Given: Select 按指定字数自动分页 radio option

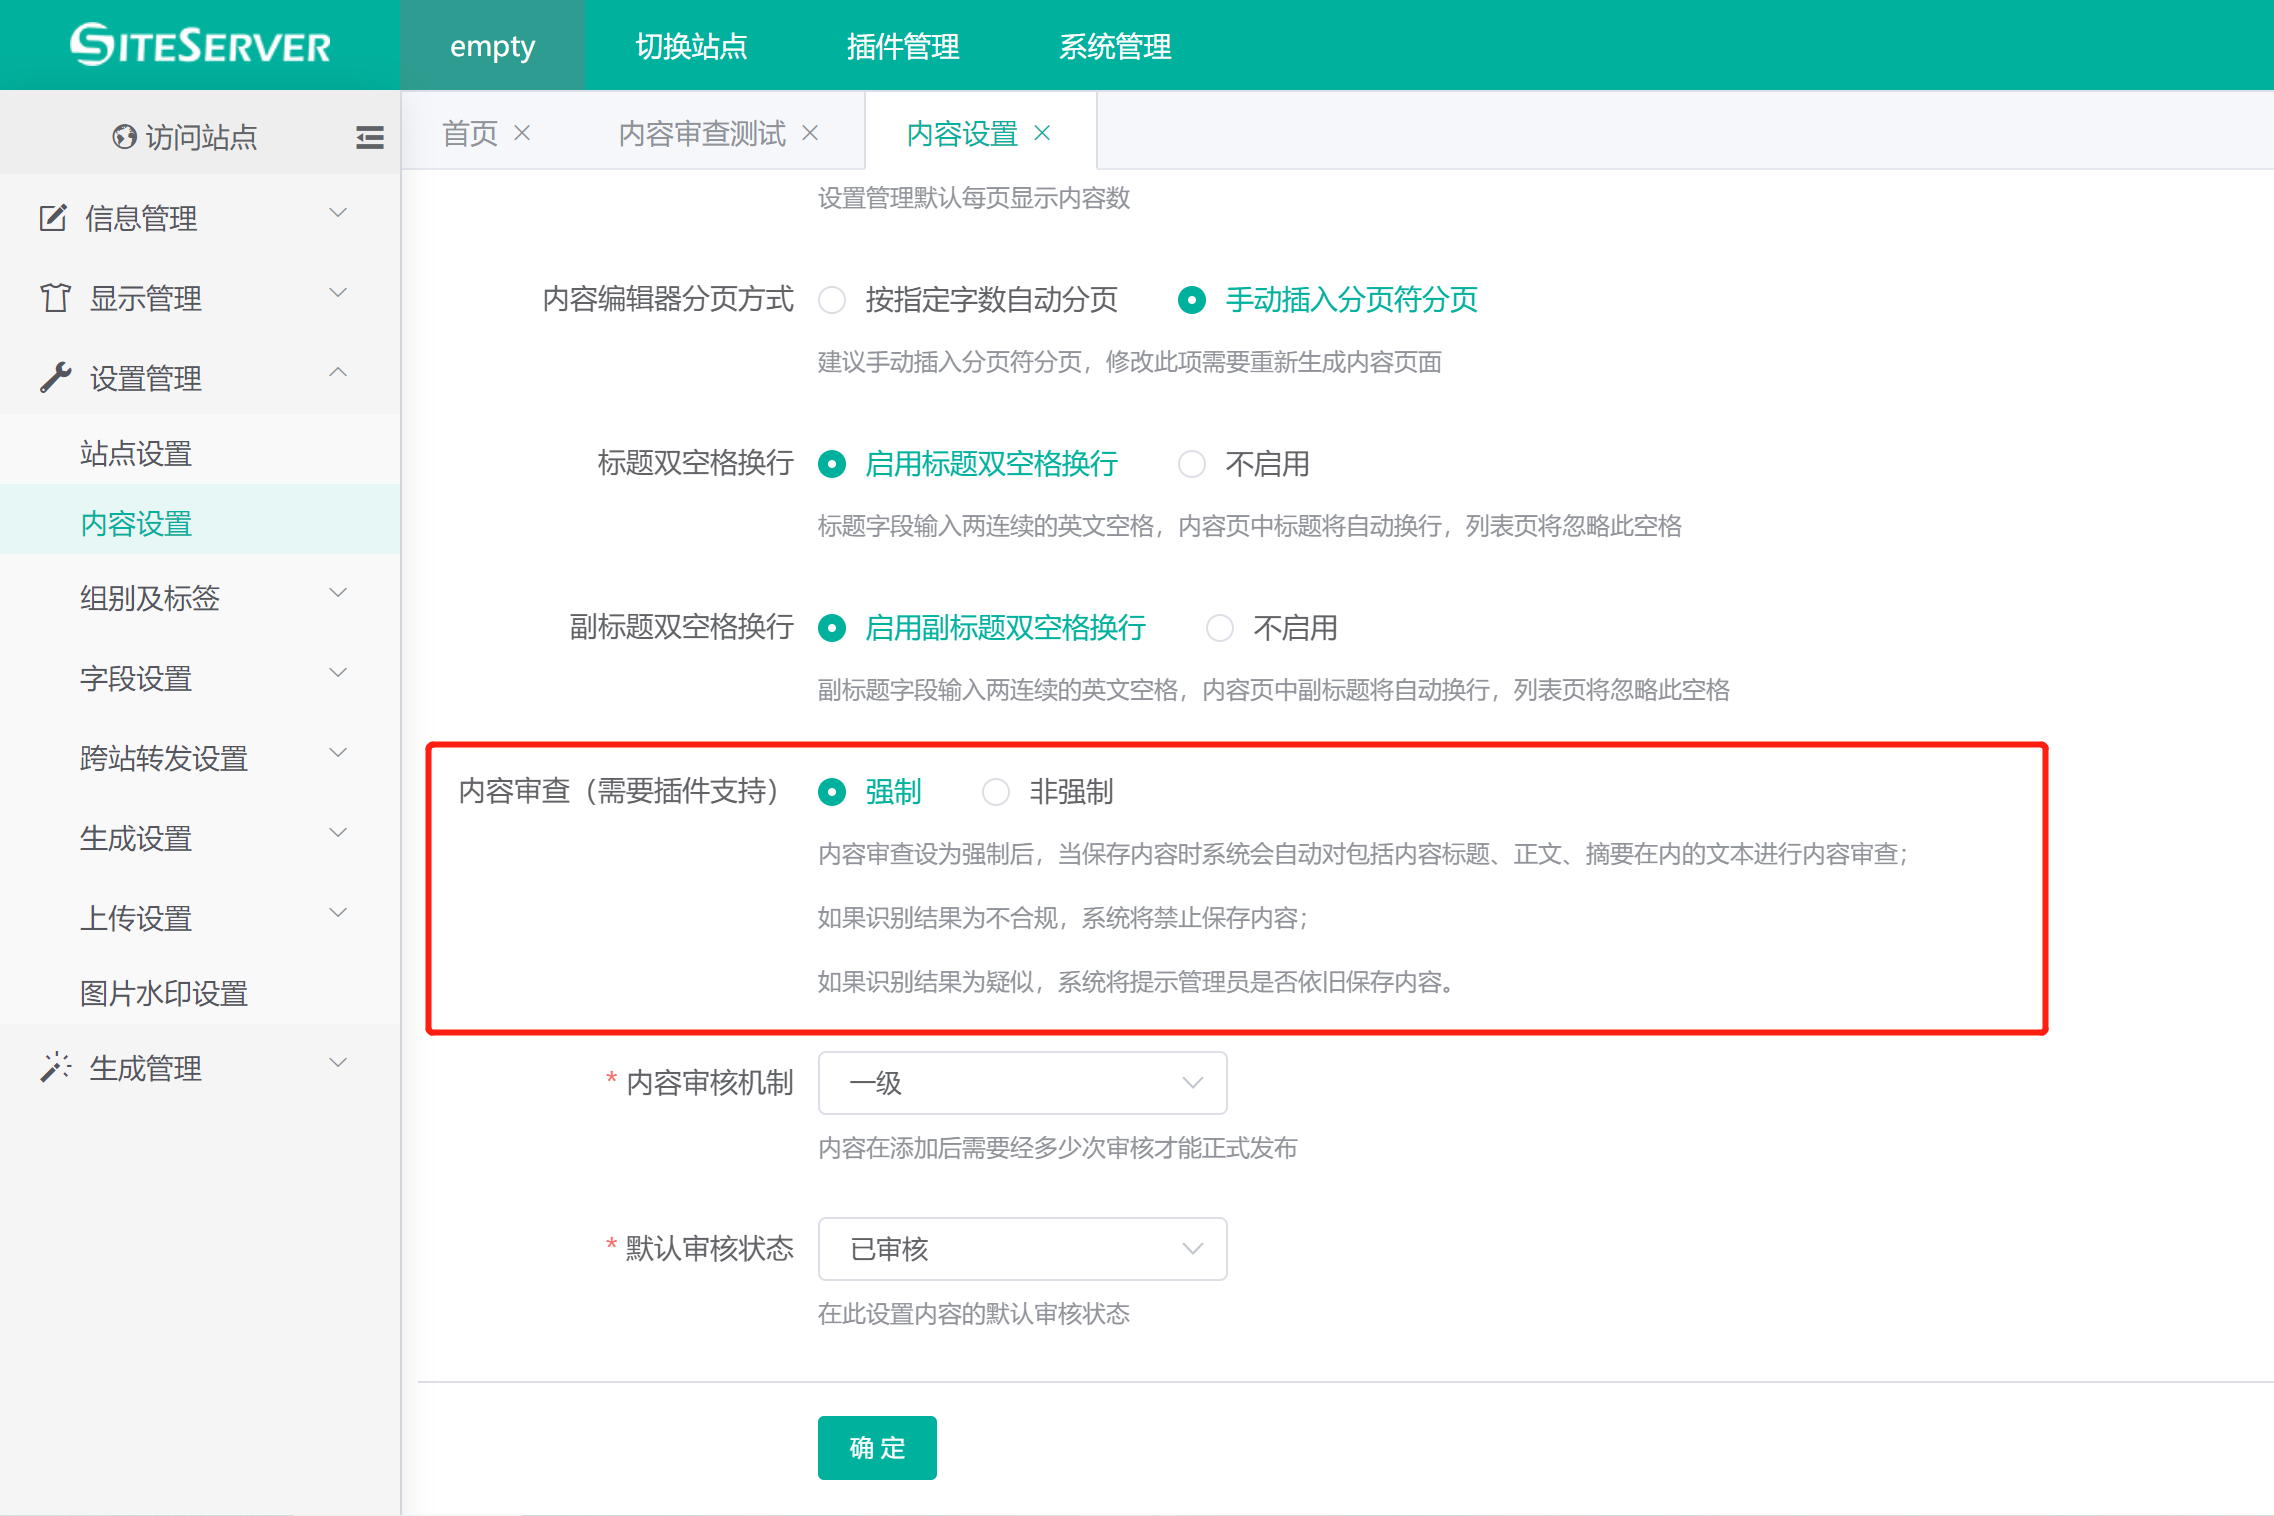Looking at the screenshot, I should point(832,300).
